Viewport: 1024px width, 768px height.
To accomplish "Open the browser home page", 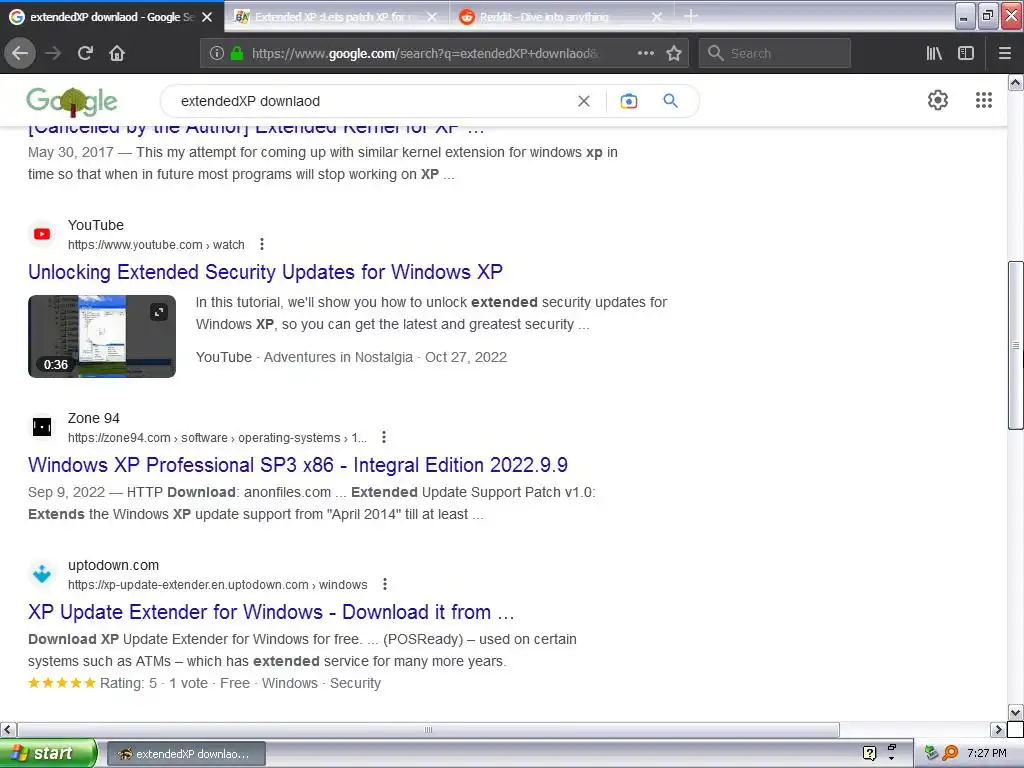I will click(117, 53).
